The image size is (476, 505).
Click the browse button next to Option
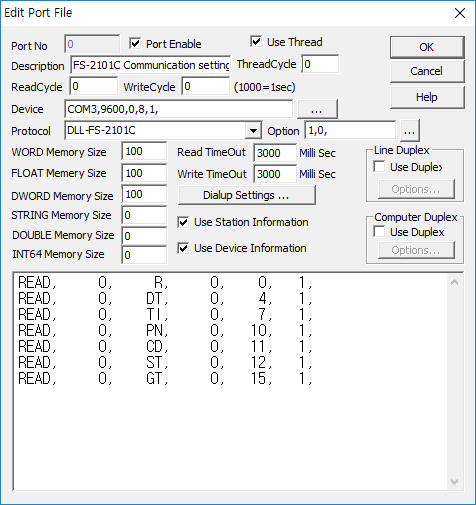(410, 131)
